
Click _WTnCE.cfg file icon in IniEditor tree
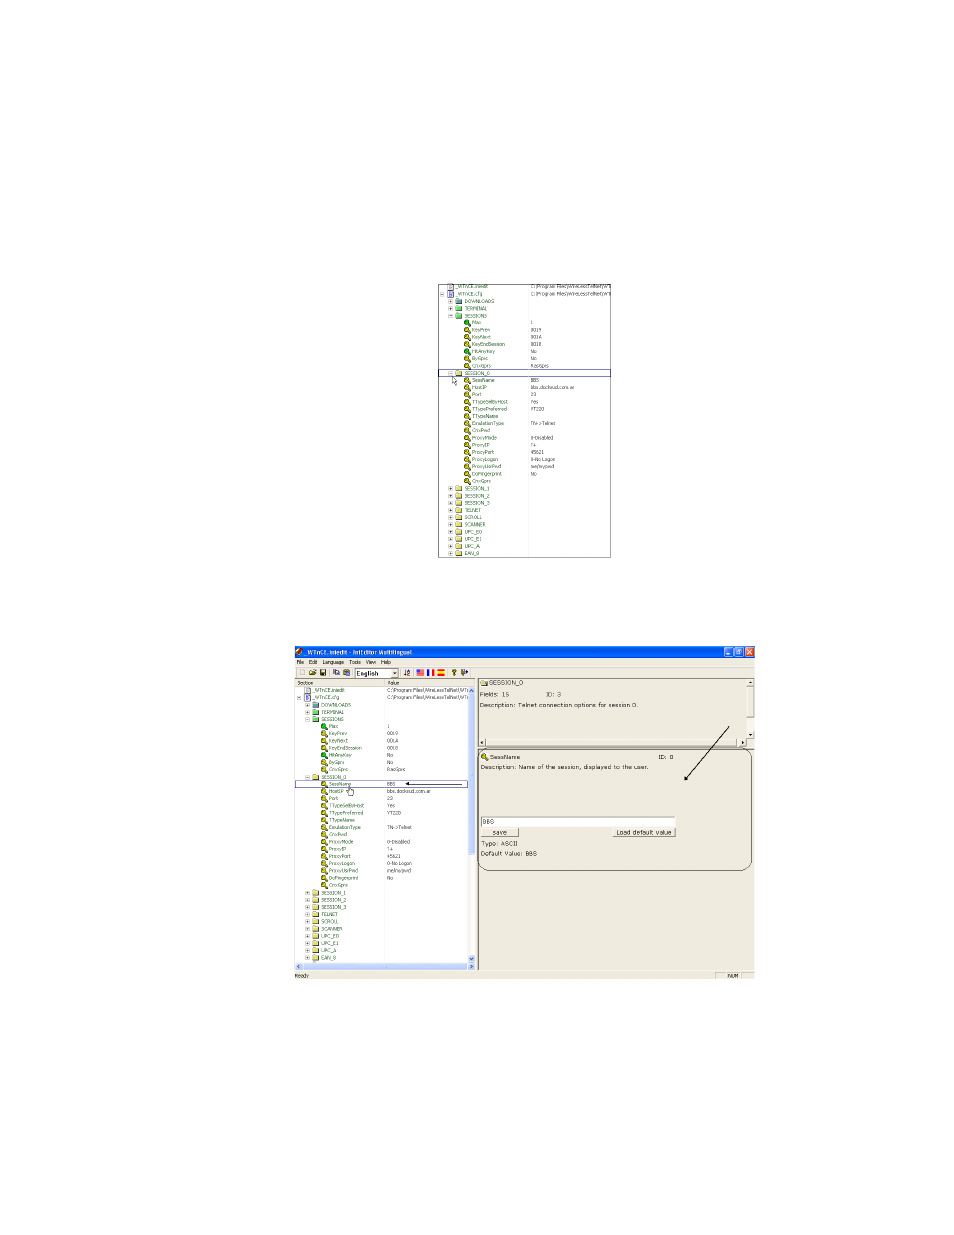coord(308,697)
